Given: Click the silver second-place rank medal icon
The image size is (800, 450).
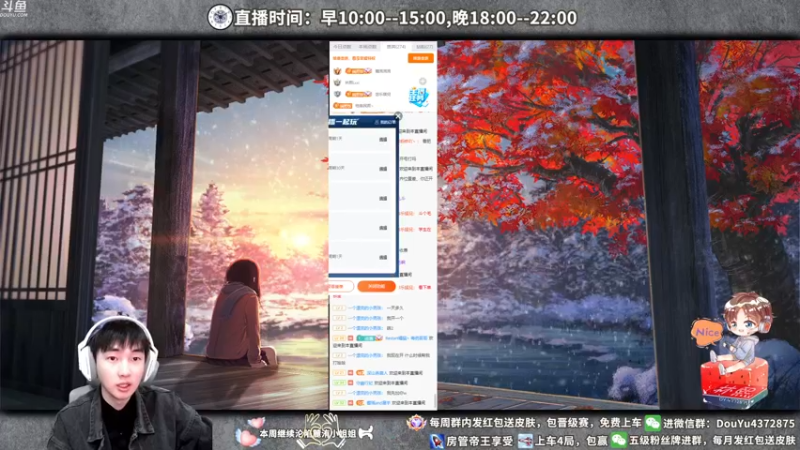Looking at the screenshot, I should click(337, 82).
